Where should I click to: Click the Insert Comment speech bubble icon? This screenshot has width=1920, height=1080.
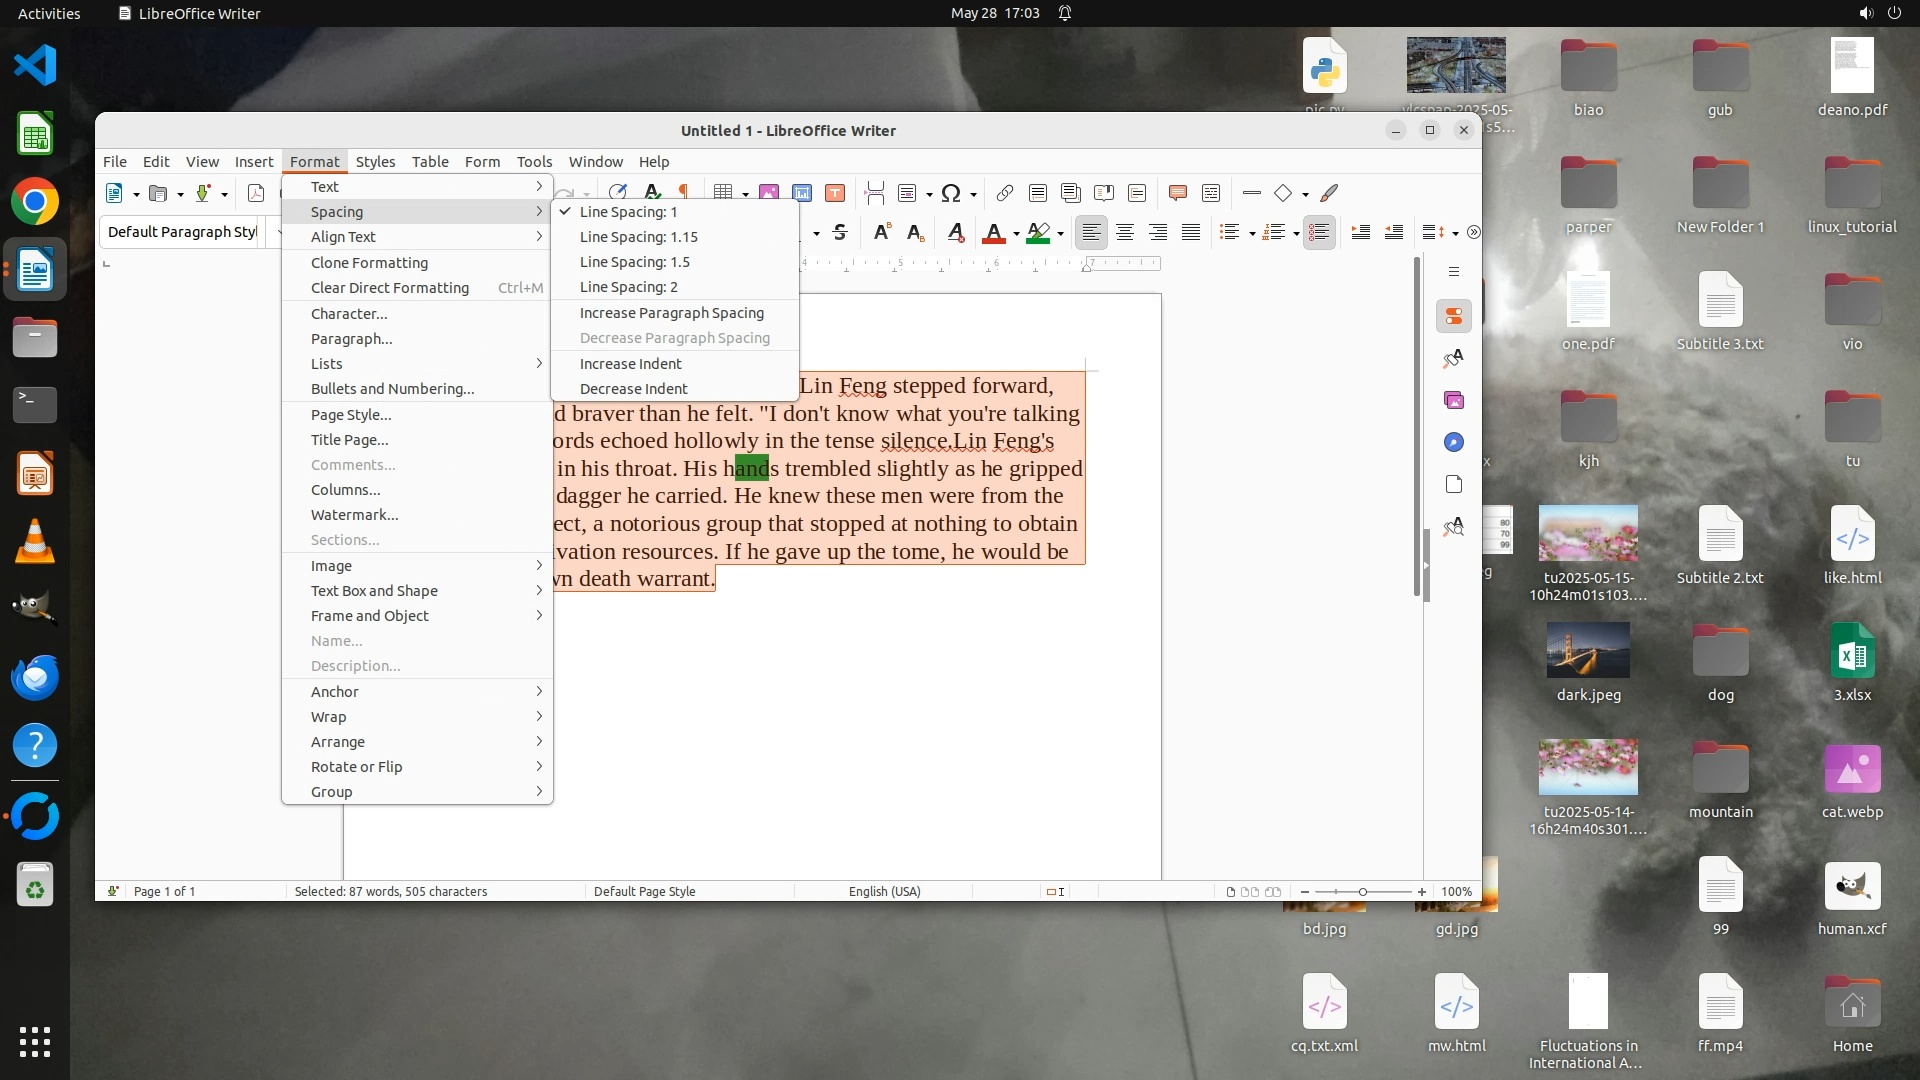click(x=1178, y=193)
